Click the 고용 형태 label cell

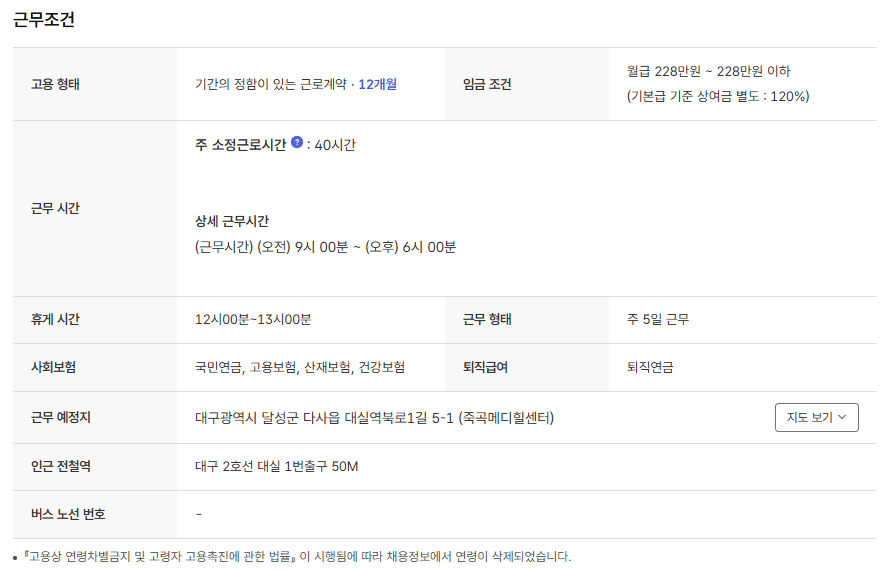coord(95,84)
